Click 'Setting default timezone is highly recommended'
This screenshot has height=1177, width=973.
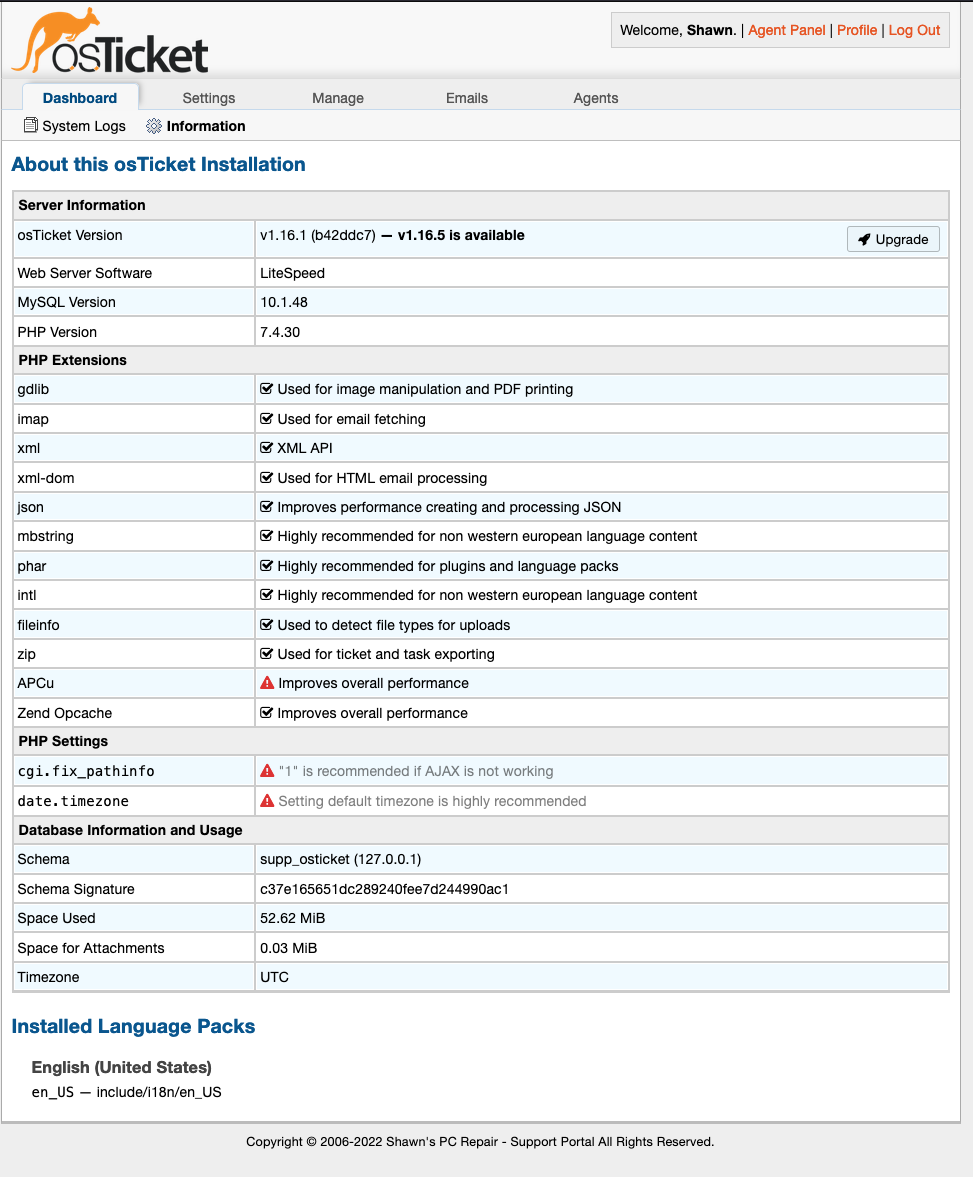[x=432, y=801]
